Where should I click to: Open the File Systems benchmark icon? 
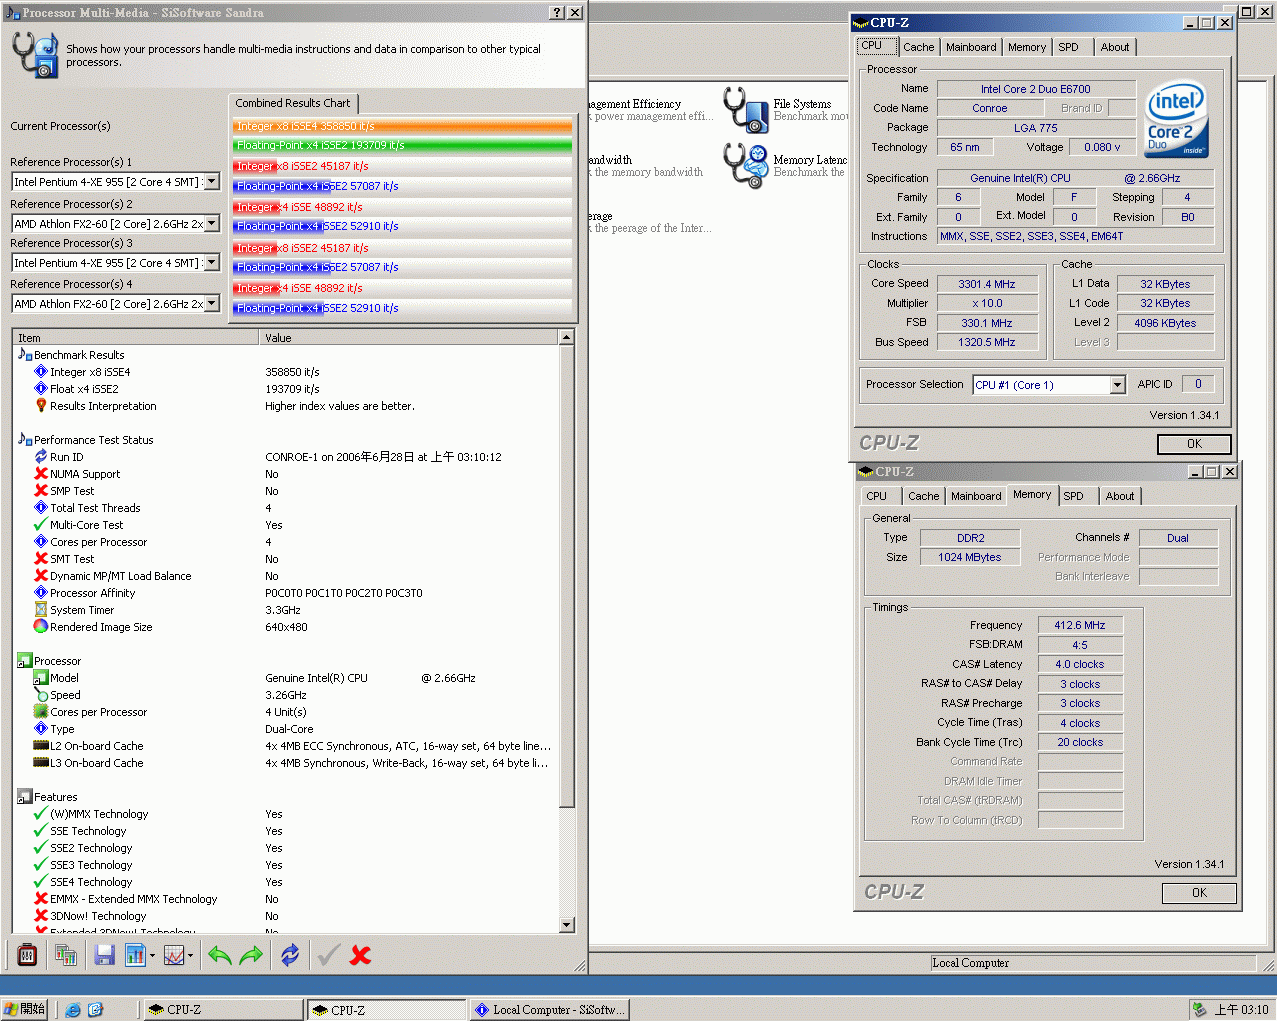pos(745,109)
